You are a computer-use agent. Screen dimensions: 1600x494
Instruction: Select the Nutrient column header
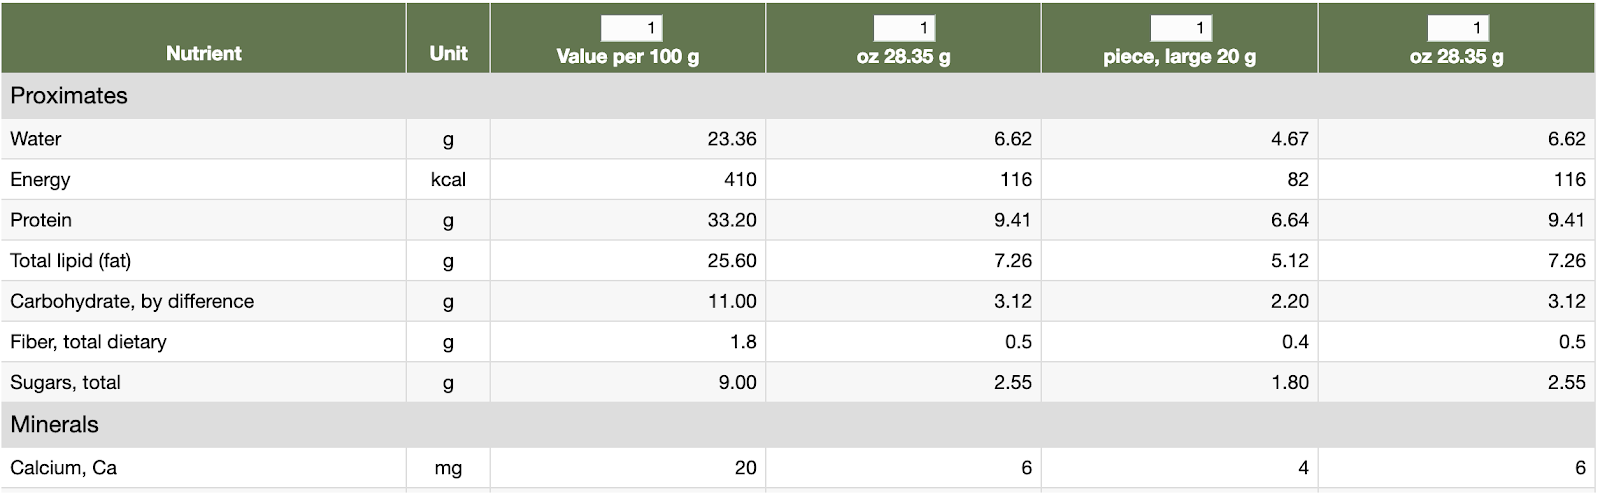coord(204,53)
